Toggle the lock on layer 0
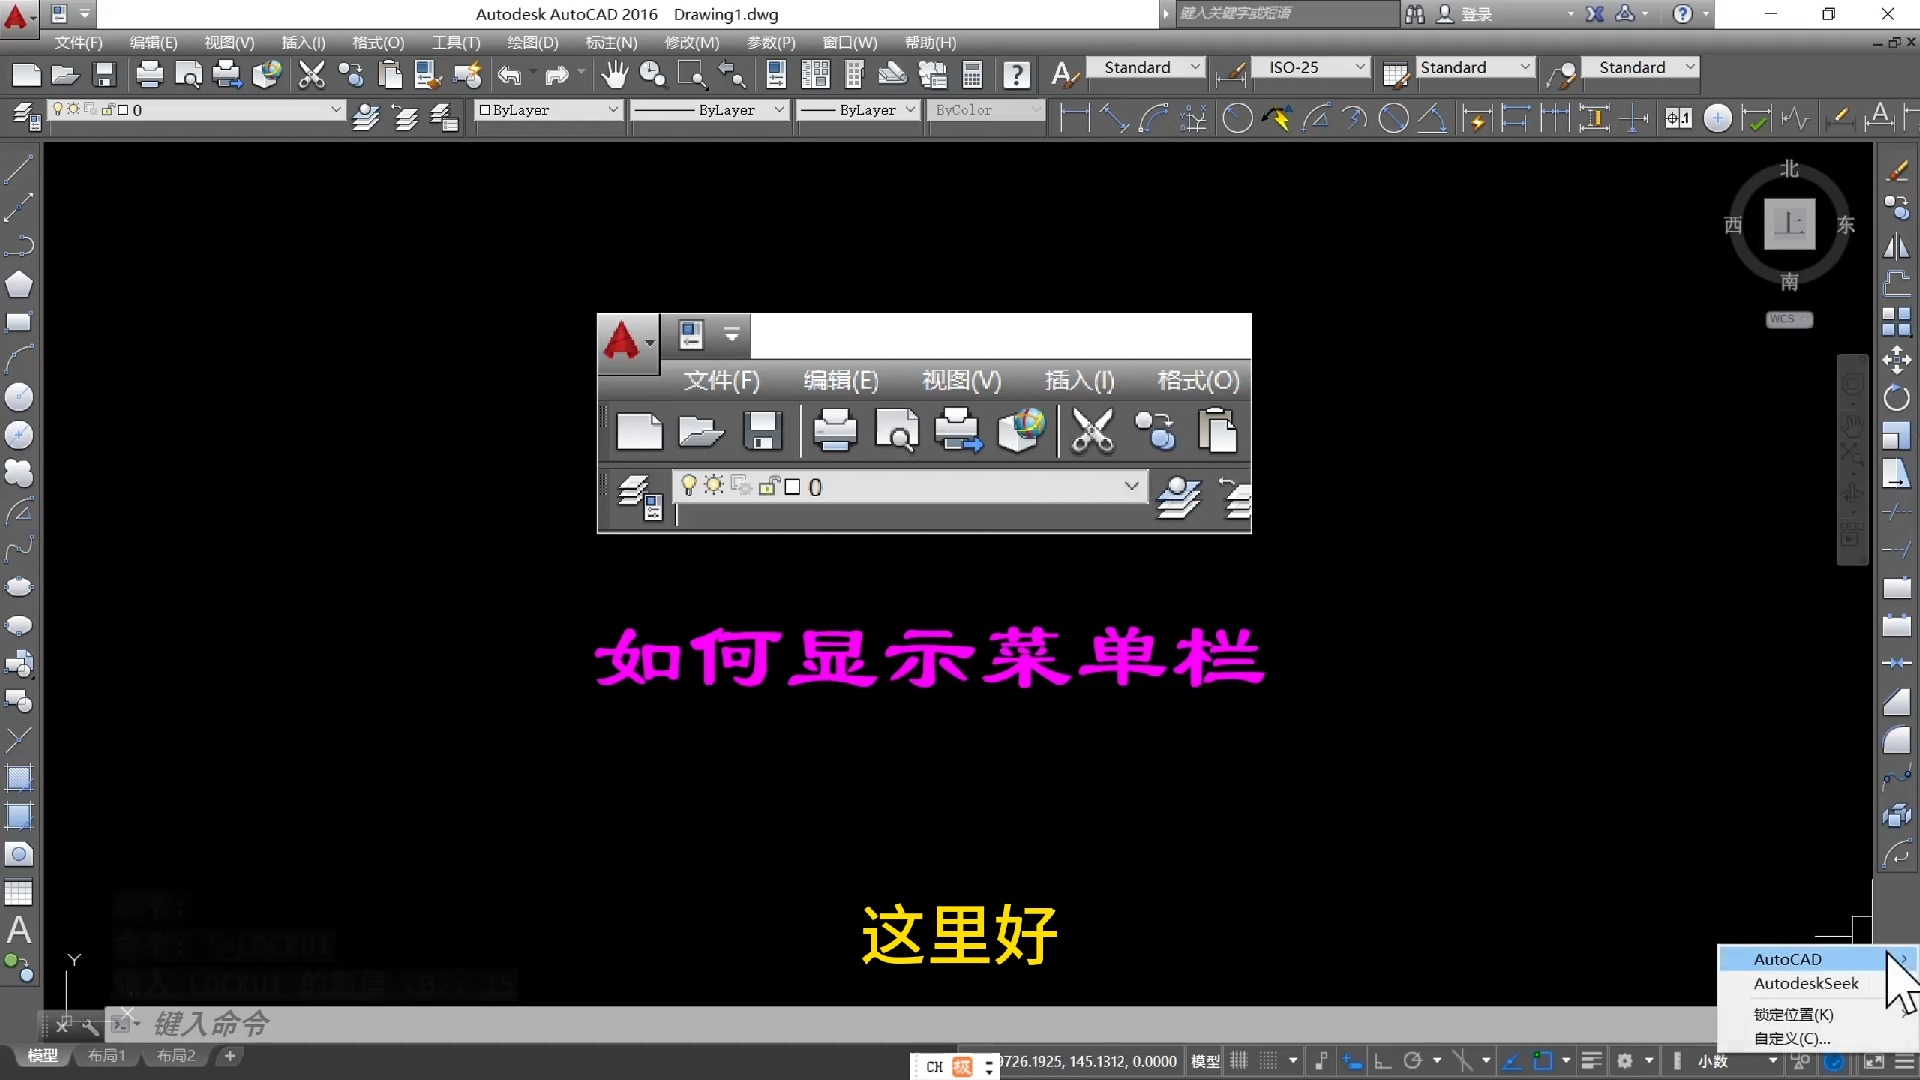1920x1080 pixels. pyautogui.click(x=106, y=110)
